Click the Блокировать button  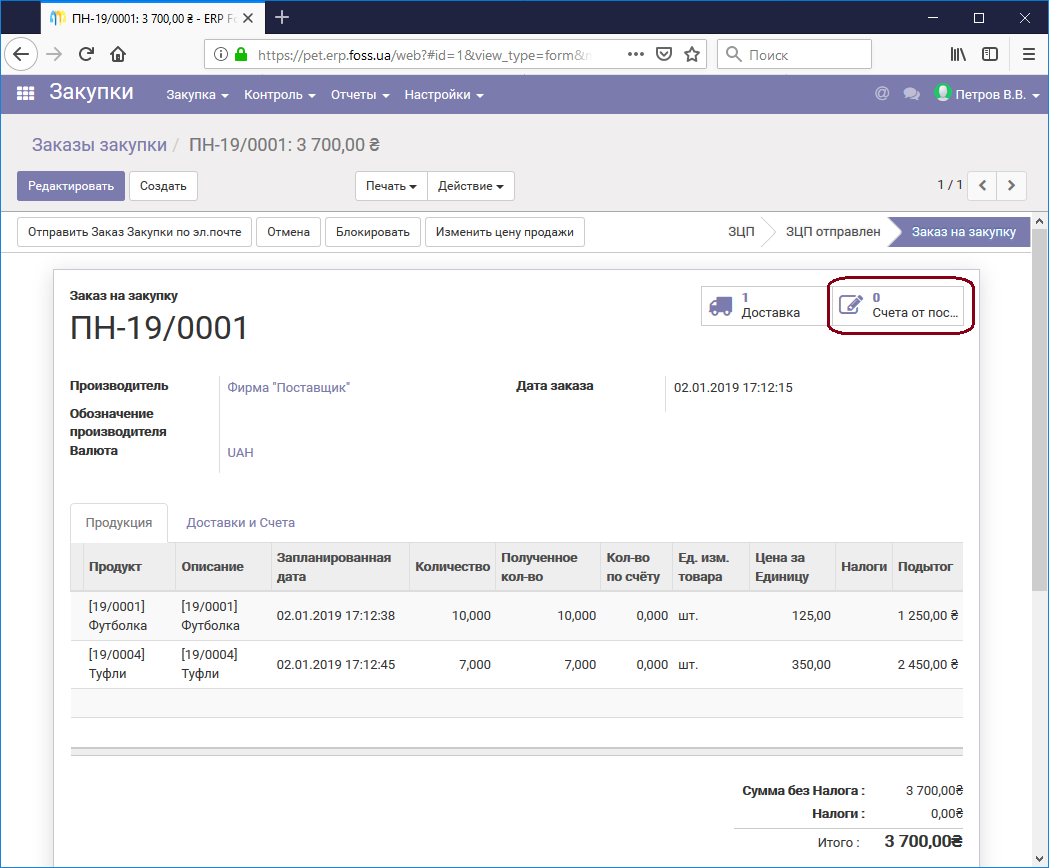pos(373,232)
